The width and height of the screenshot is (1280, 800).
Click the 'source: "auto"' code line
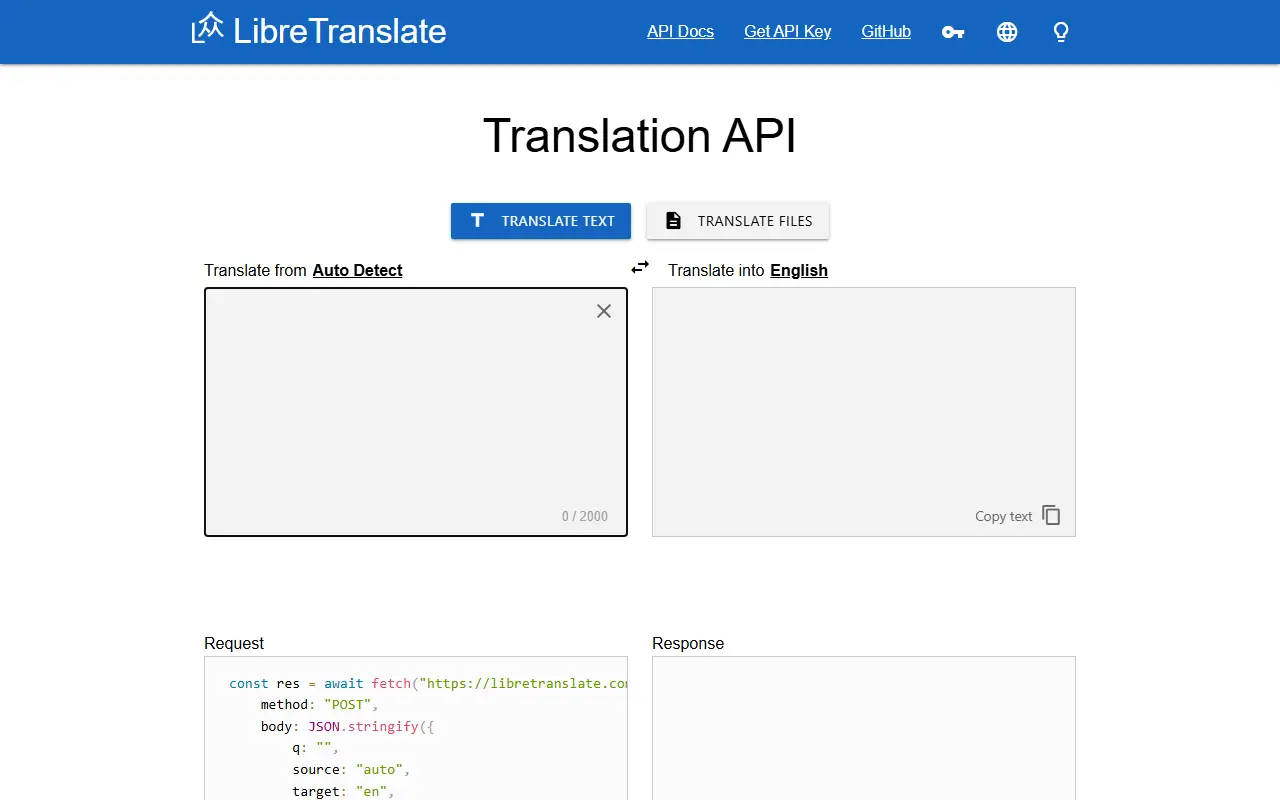pyautogui.click(x=351, y=770)
